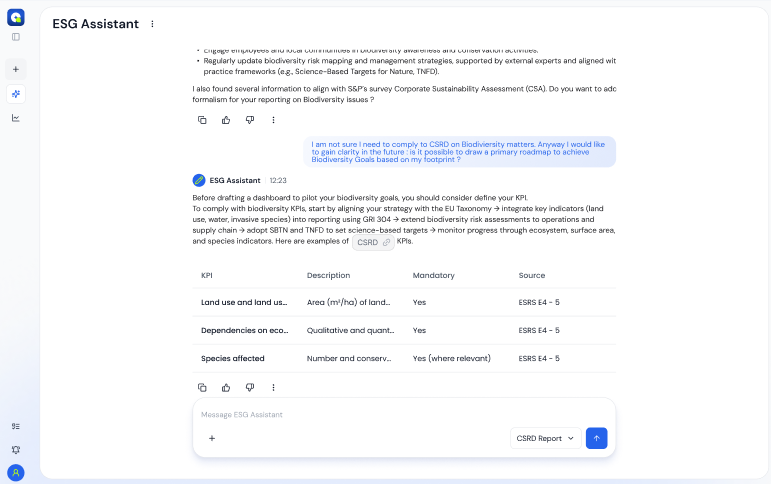Send message with blue arrow button

tap(596, 438)
